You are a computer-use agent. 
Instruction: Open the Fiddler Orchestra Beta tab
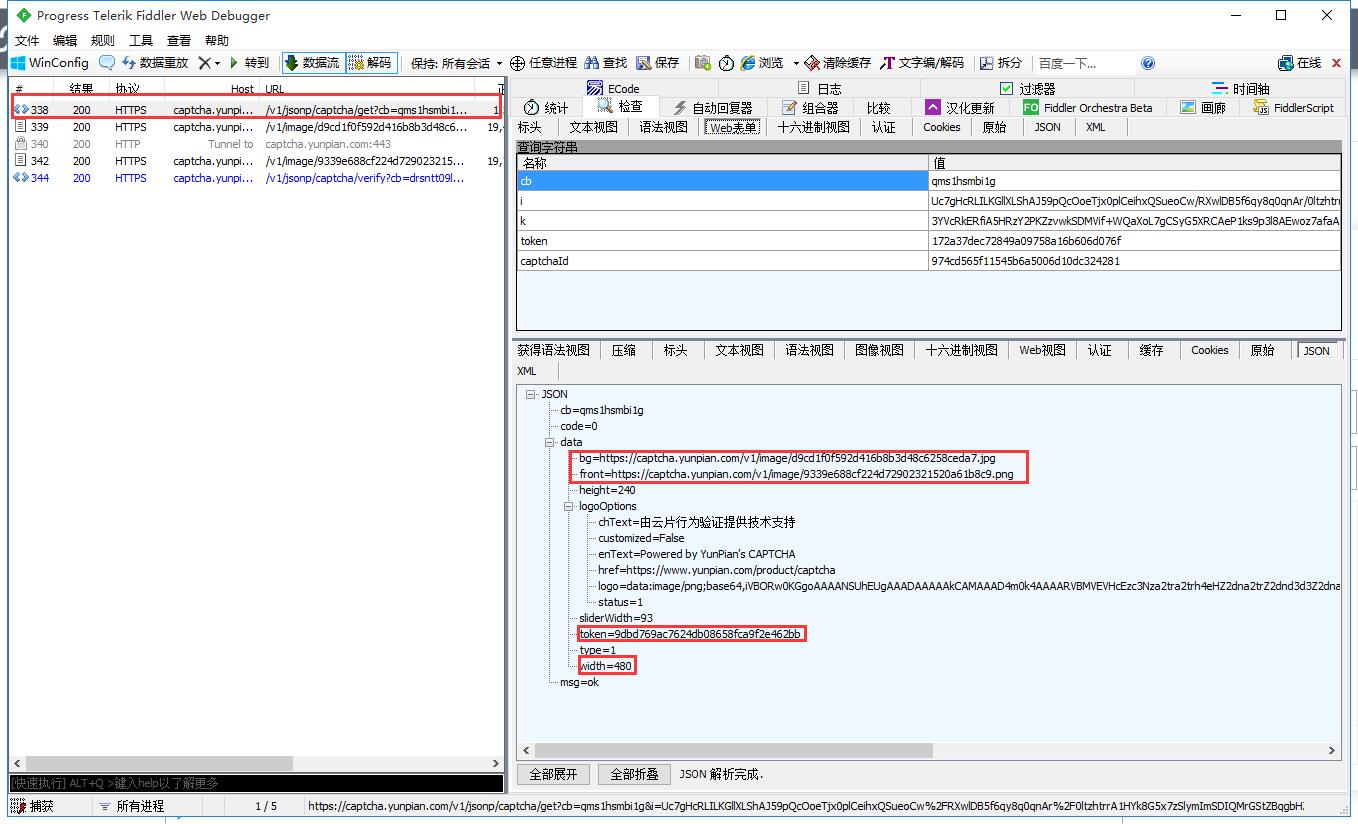pyautogui.click(x=1088, y=108)
